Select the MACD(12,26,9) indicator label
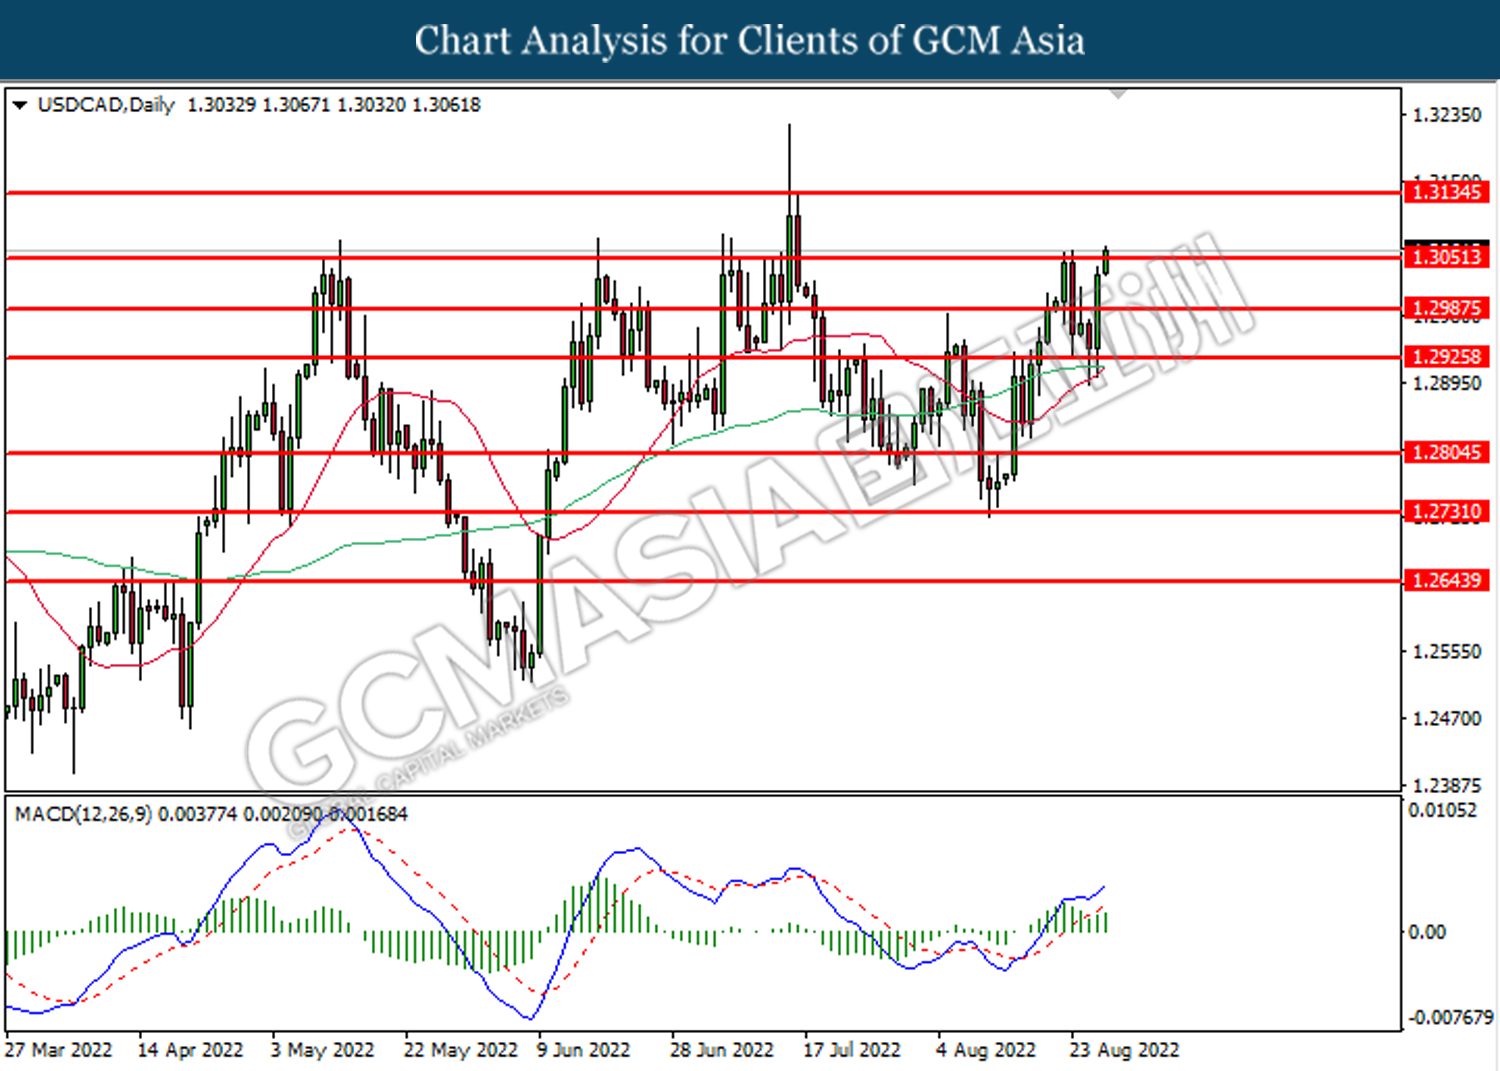The height and width of the screenshot is (1071, 1500). (83, 814)
